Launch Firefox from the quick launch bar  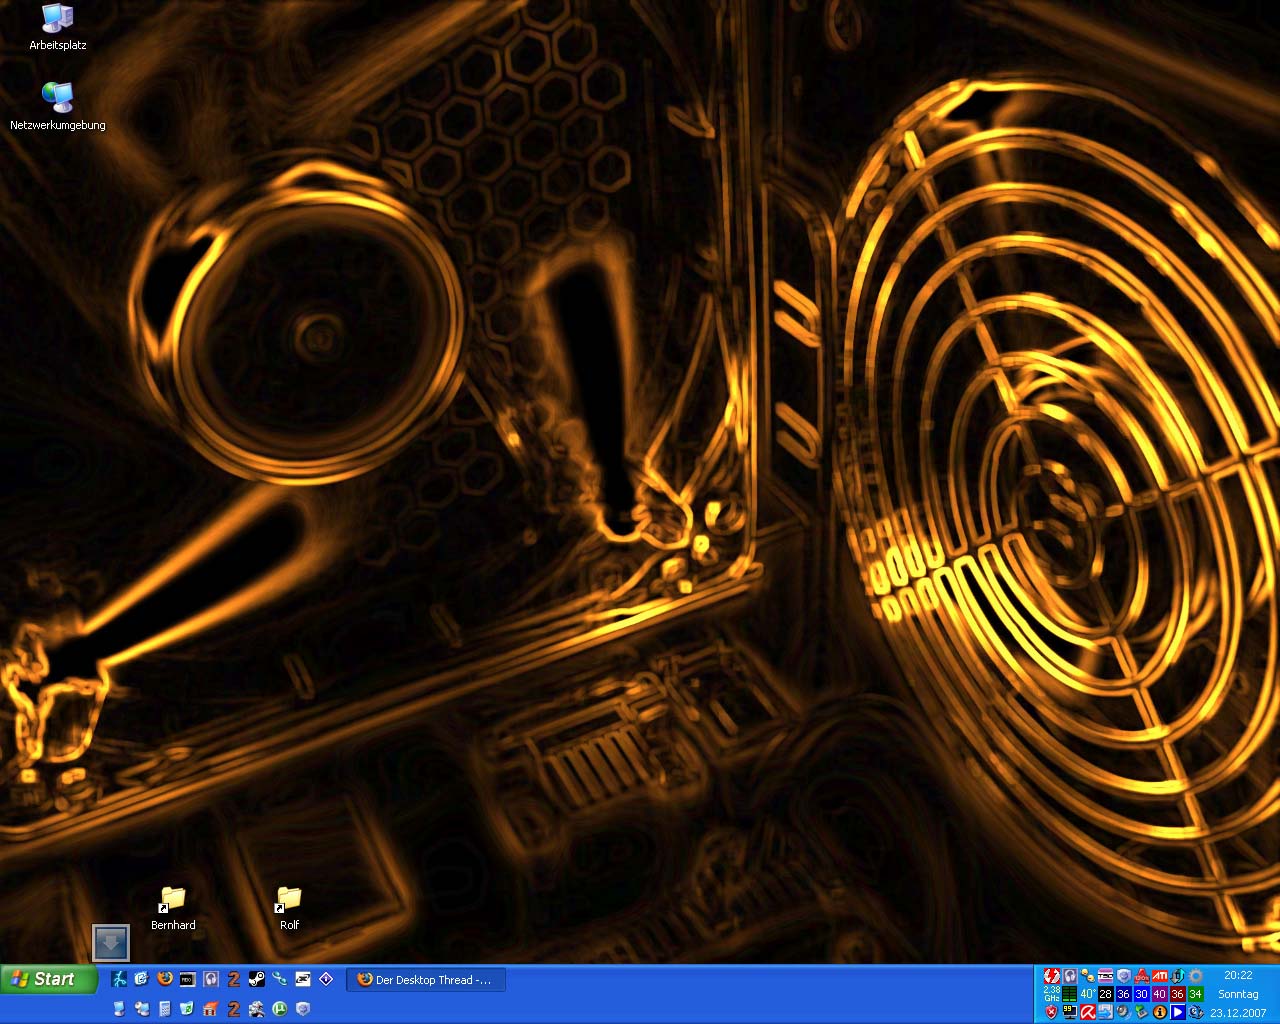click(164, 979)
